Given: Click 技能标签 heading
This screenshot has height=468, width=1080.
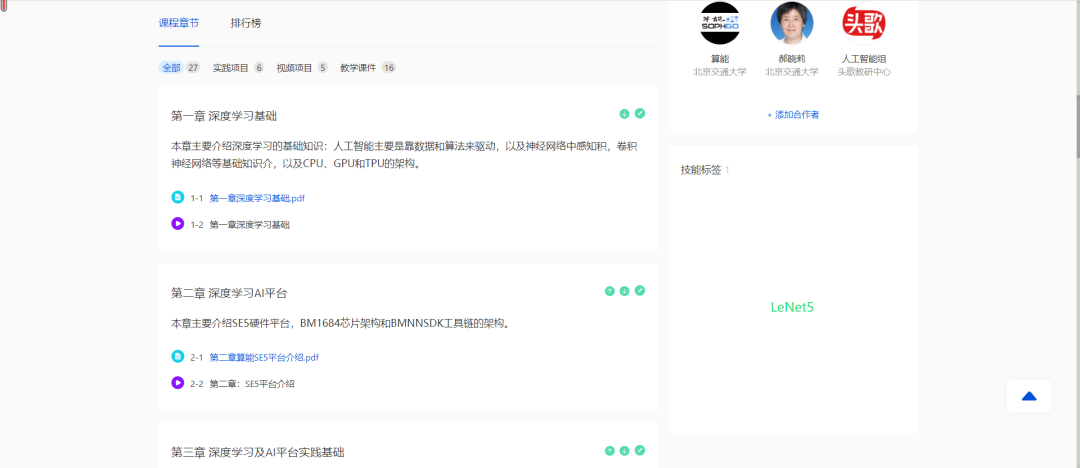Looking at the screenshot, I should (x=700, y=170).
